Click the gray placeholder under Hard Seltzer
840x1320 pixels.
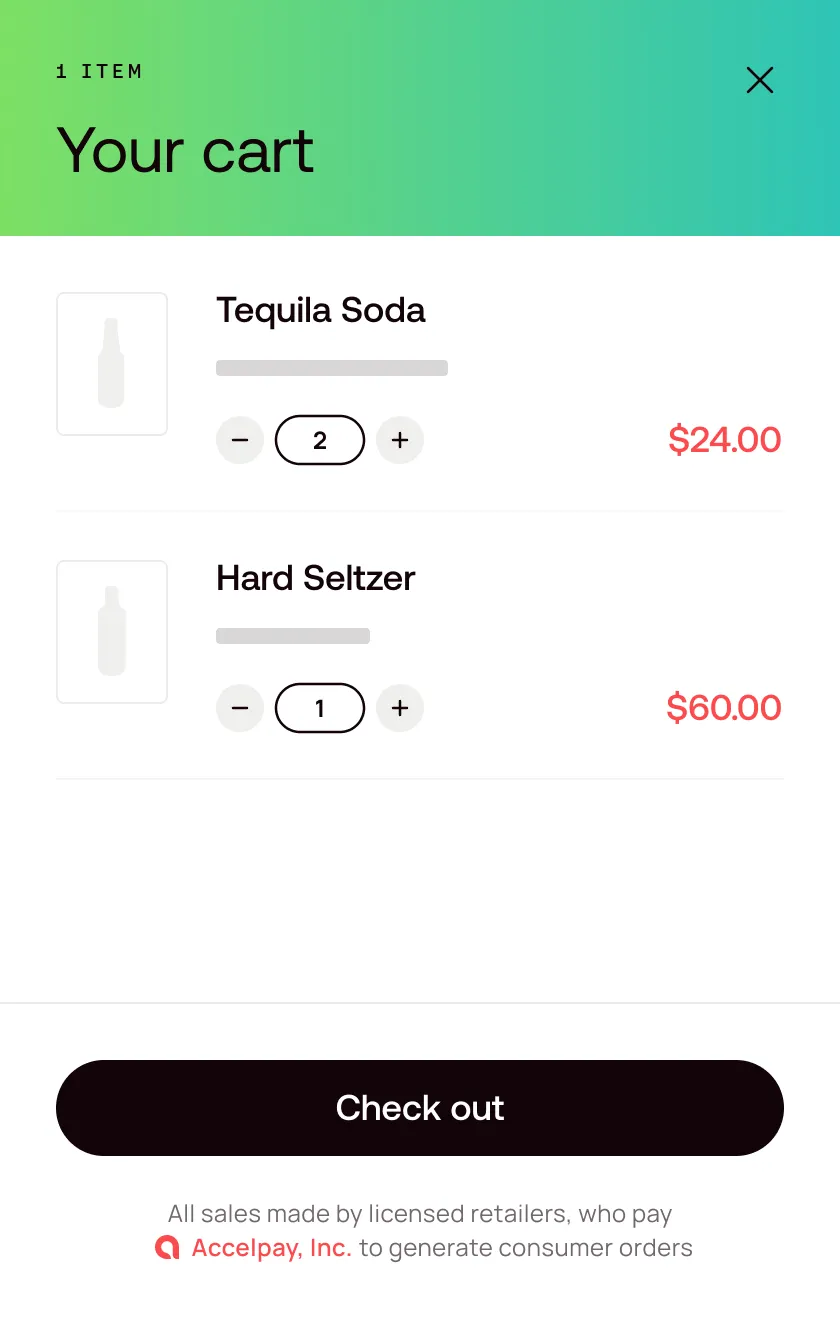pyautogui.click(x=293, y=636)
